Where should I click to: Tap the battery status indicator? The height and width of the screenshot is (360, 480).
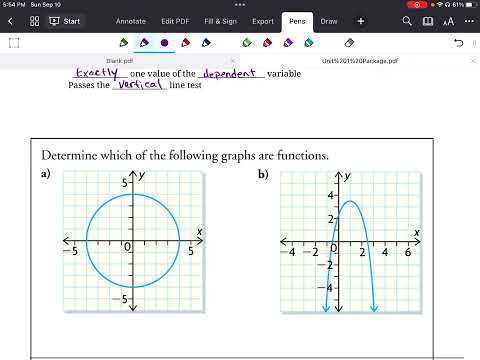click(x=471, y=5)
